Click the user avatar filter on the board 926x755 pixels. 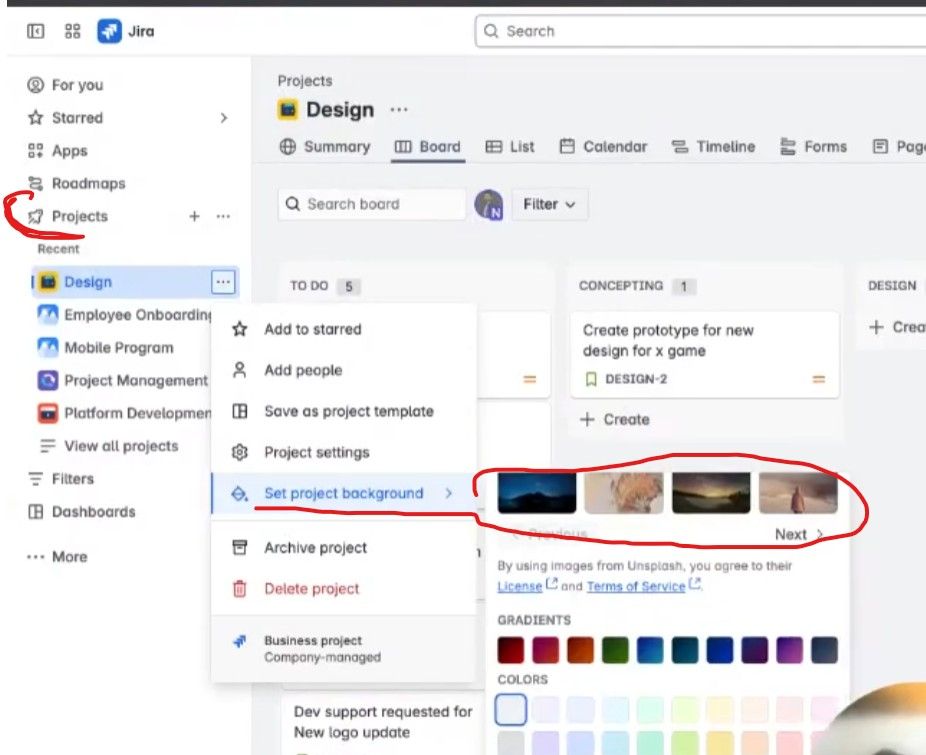pyautogui.click(x=488, y=204)
